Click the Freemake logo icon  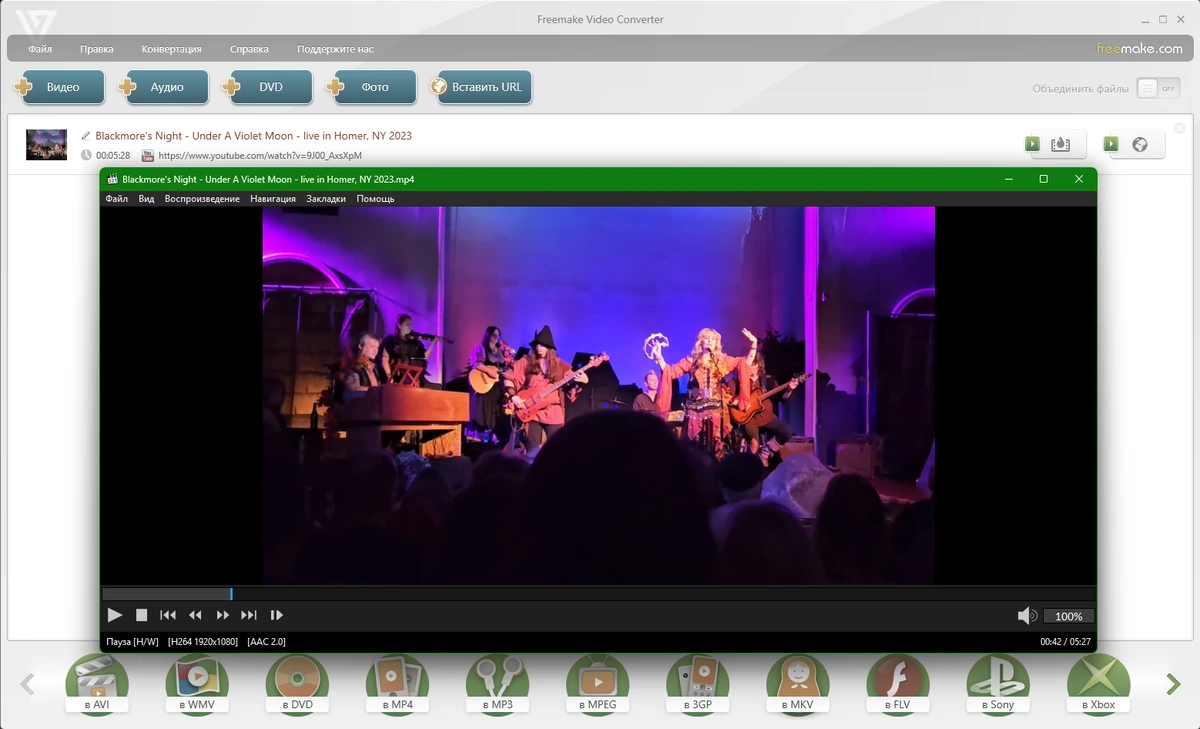pyautogui.click(x=36, y=25)
